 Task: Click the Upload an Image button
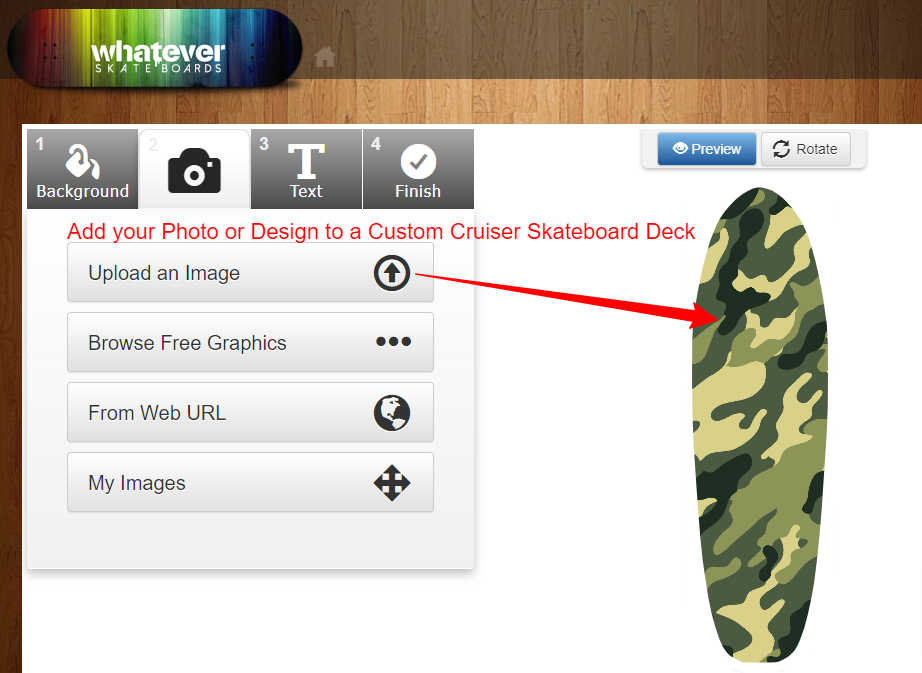pos(250,273)
